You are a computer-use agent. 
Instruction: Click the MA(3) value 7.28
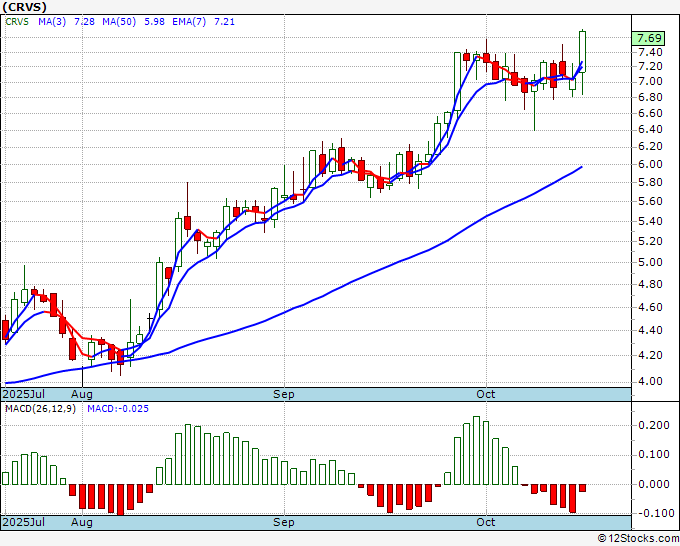click(84, 21)
